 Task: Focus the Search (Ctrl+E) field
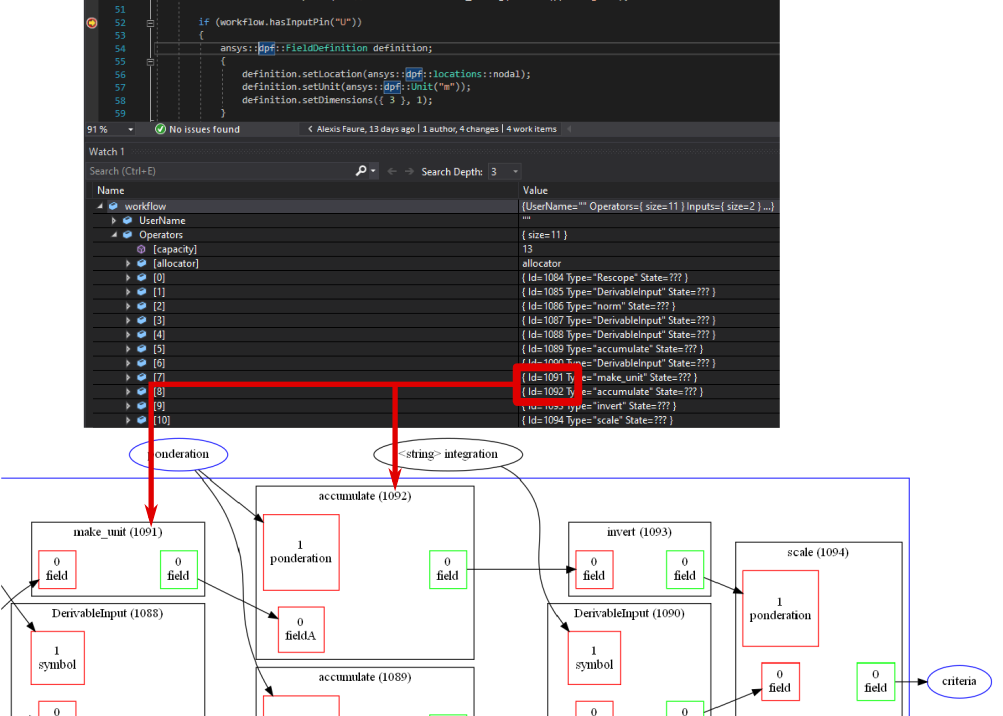point(219,171)
